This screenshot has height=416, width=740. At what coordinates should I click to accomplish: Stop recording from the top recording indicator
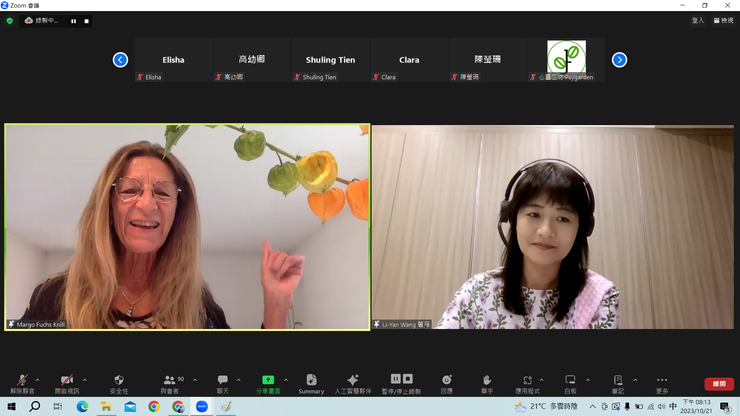click(86, 21)
